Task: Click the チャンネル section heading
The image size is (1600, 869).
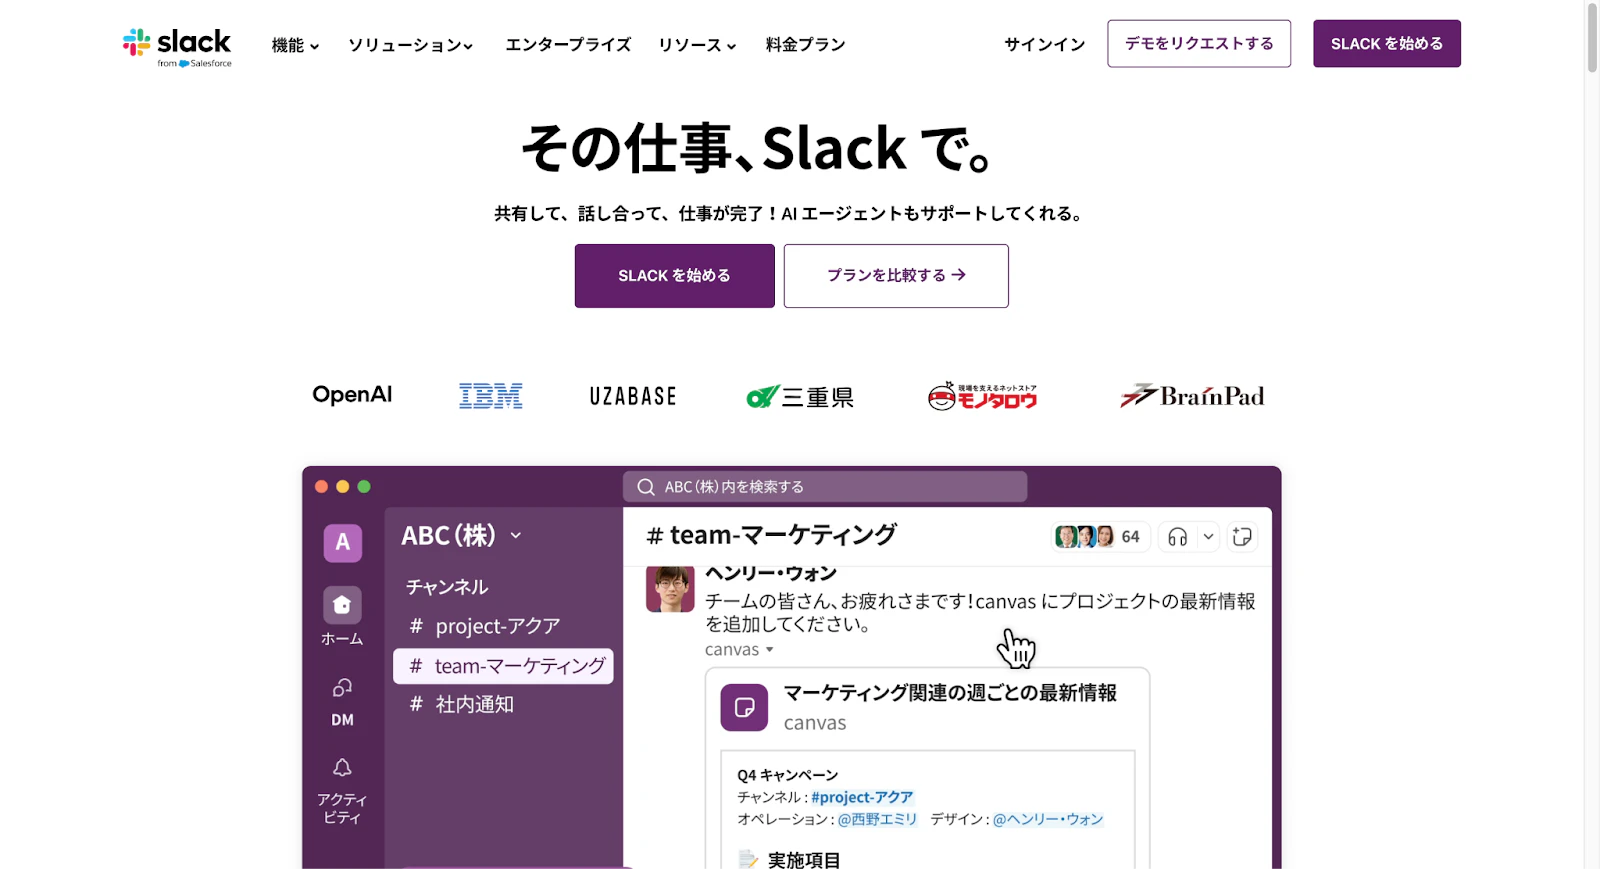Action: click(x=447, y=587)
